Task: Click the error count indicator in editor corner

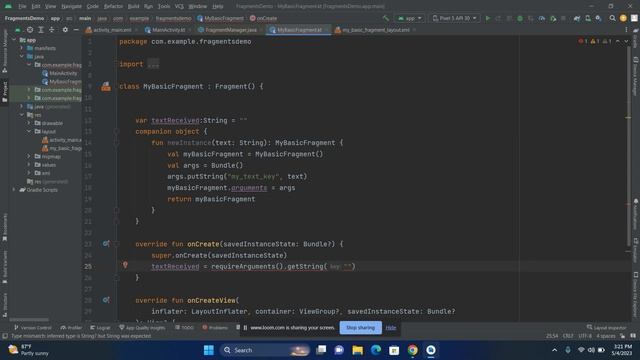Action: point(582,41)
